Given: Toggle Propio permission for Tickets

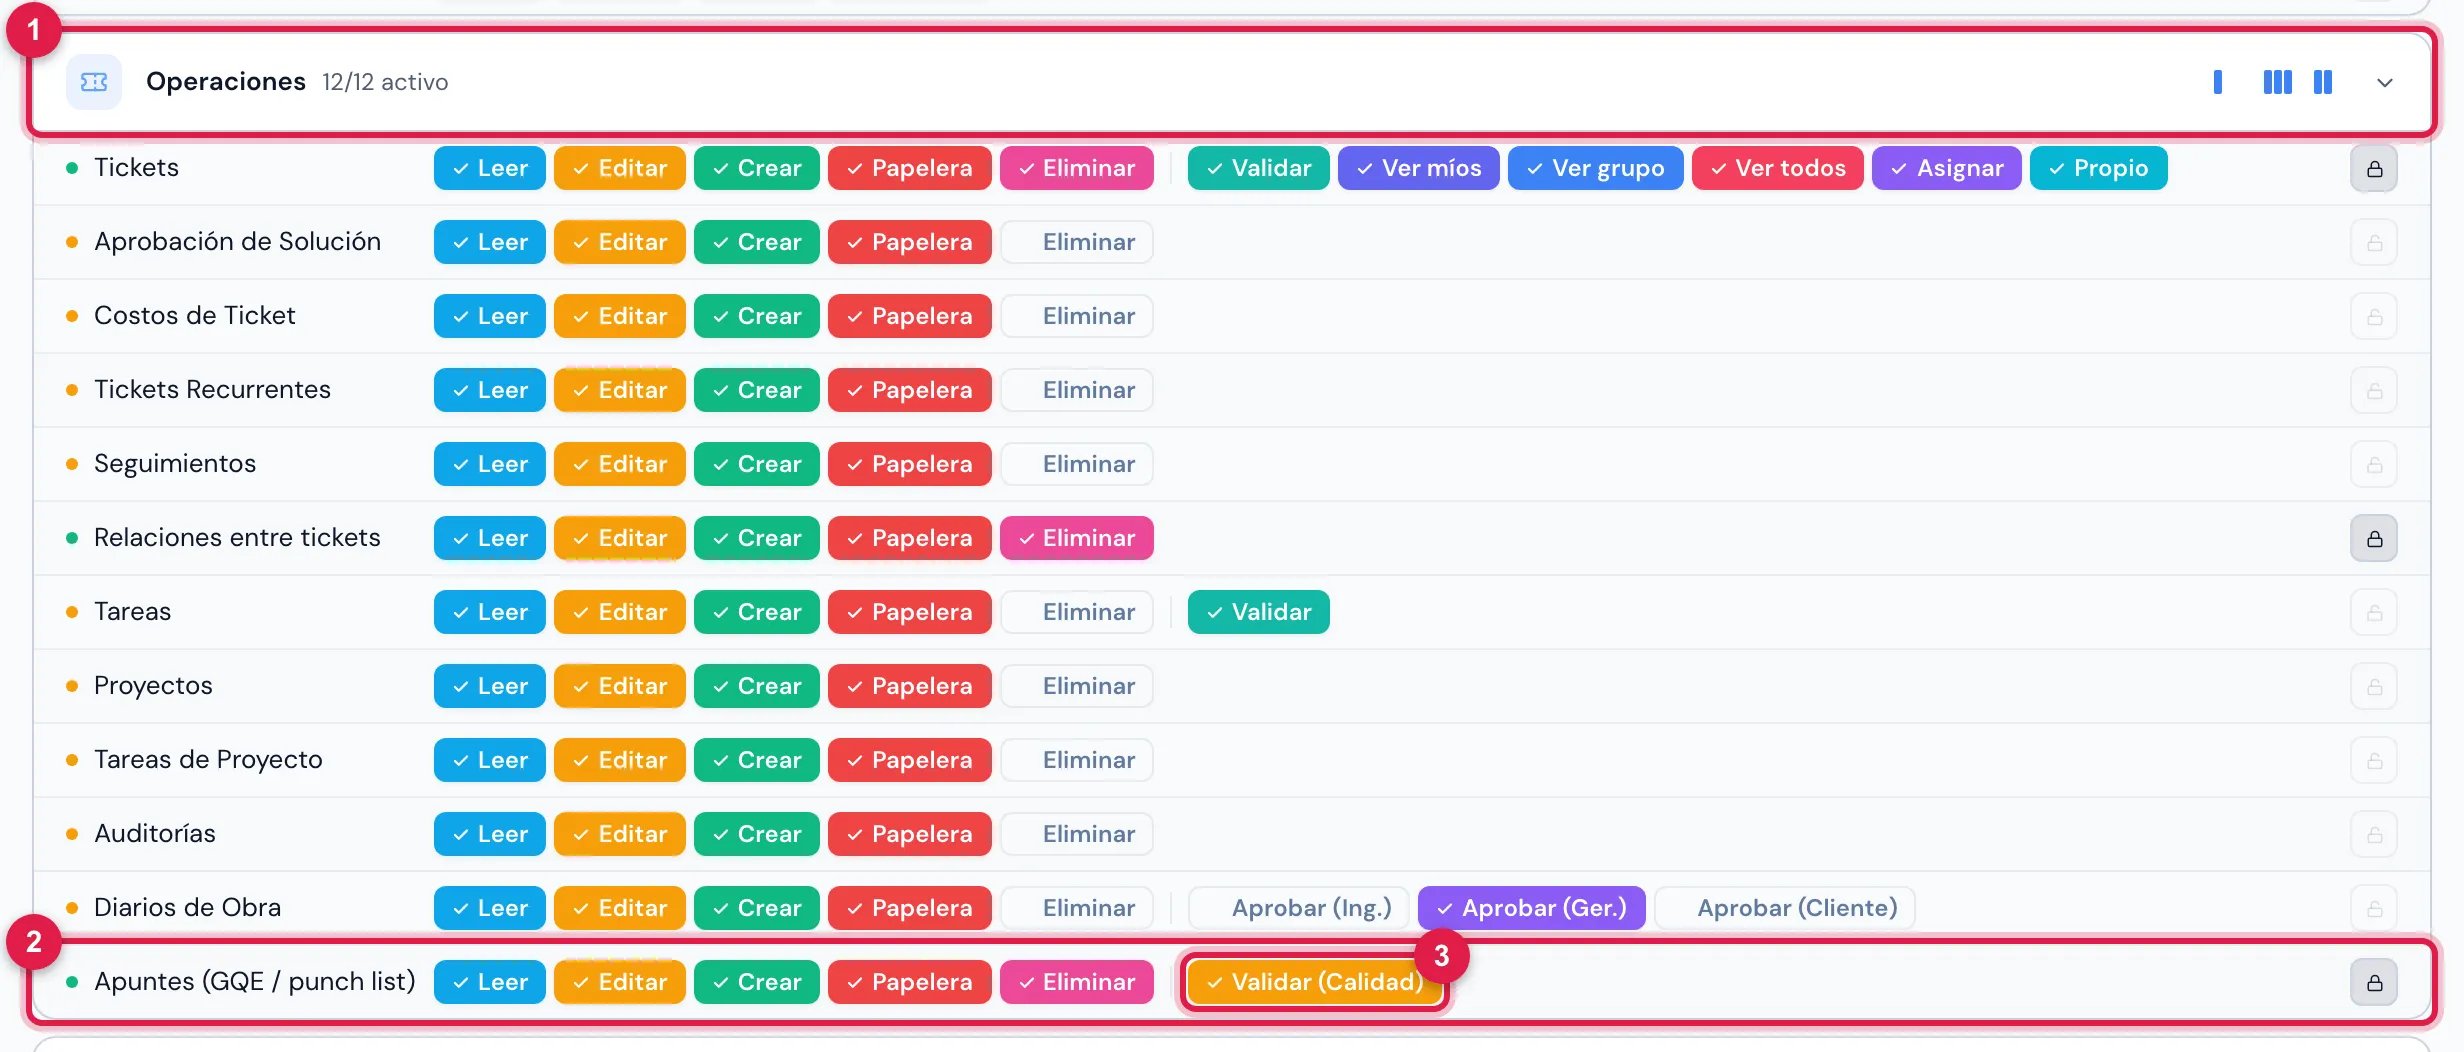Looking at the screenshot, I should [2098, 168].
